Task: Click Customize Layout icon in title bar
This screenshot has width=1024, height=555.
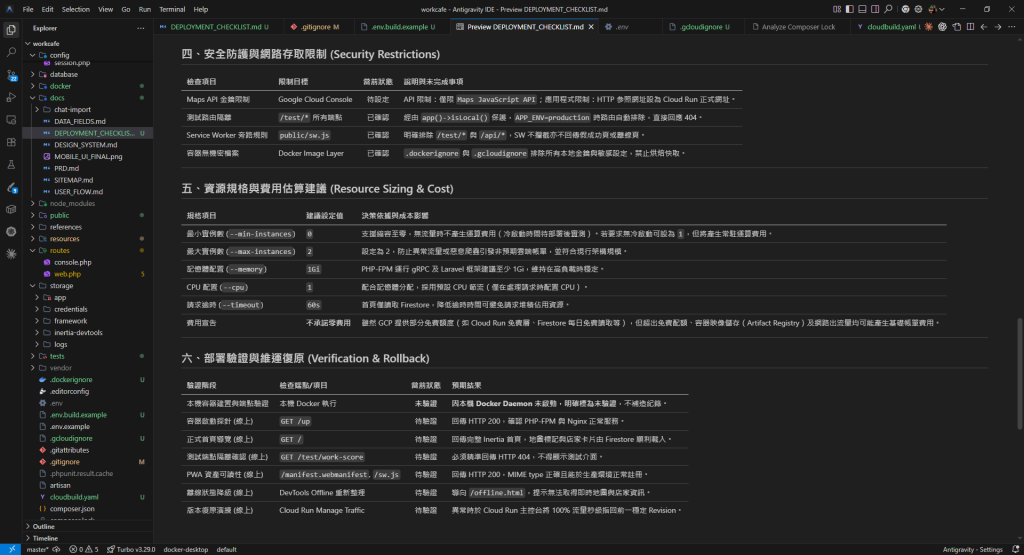Action: coord(837,9)
